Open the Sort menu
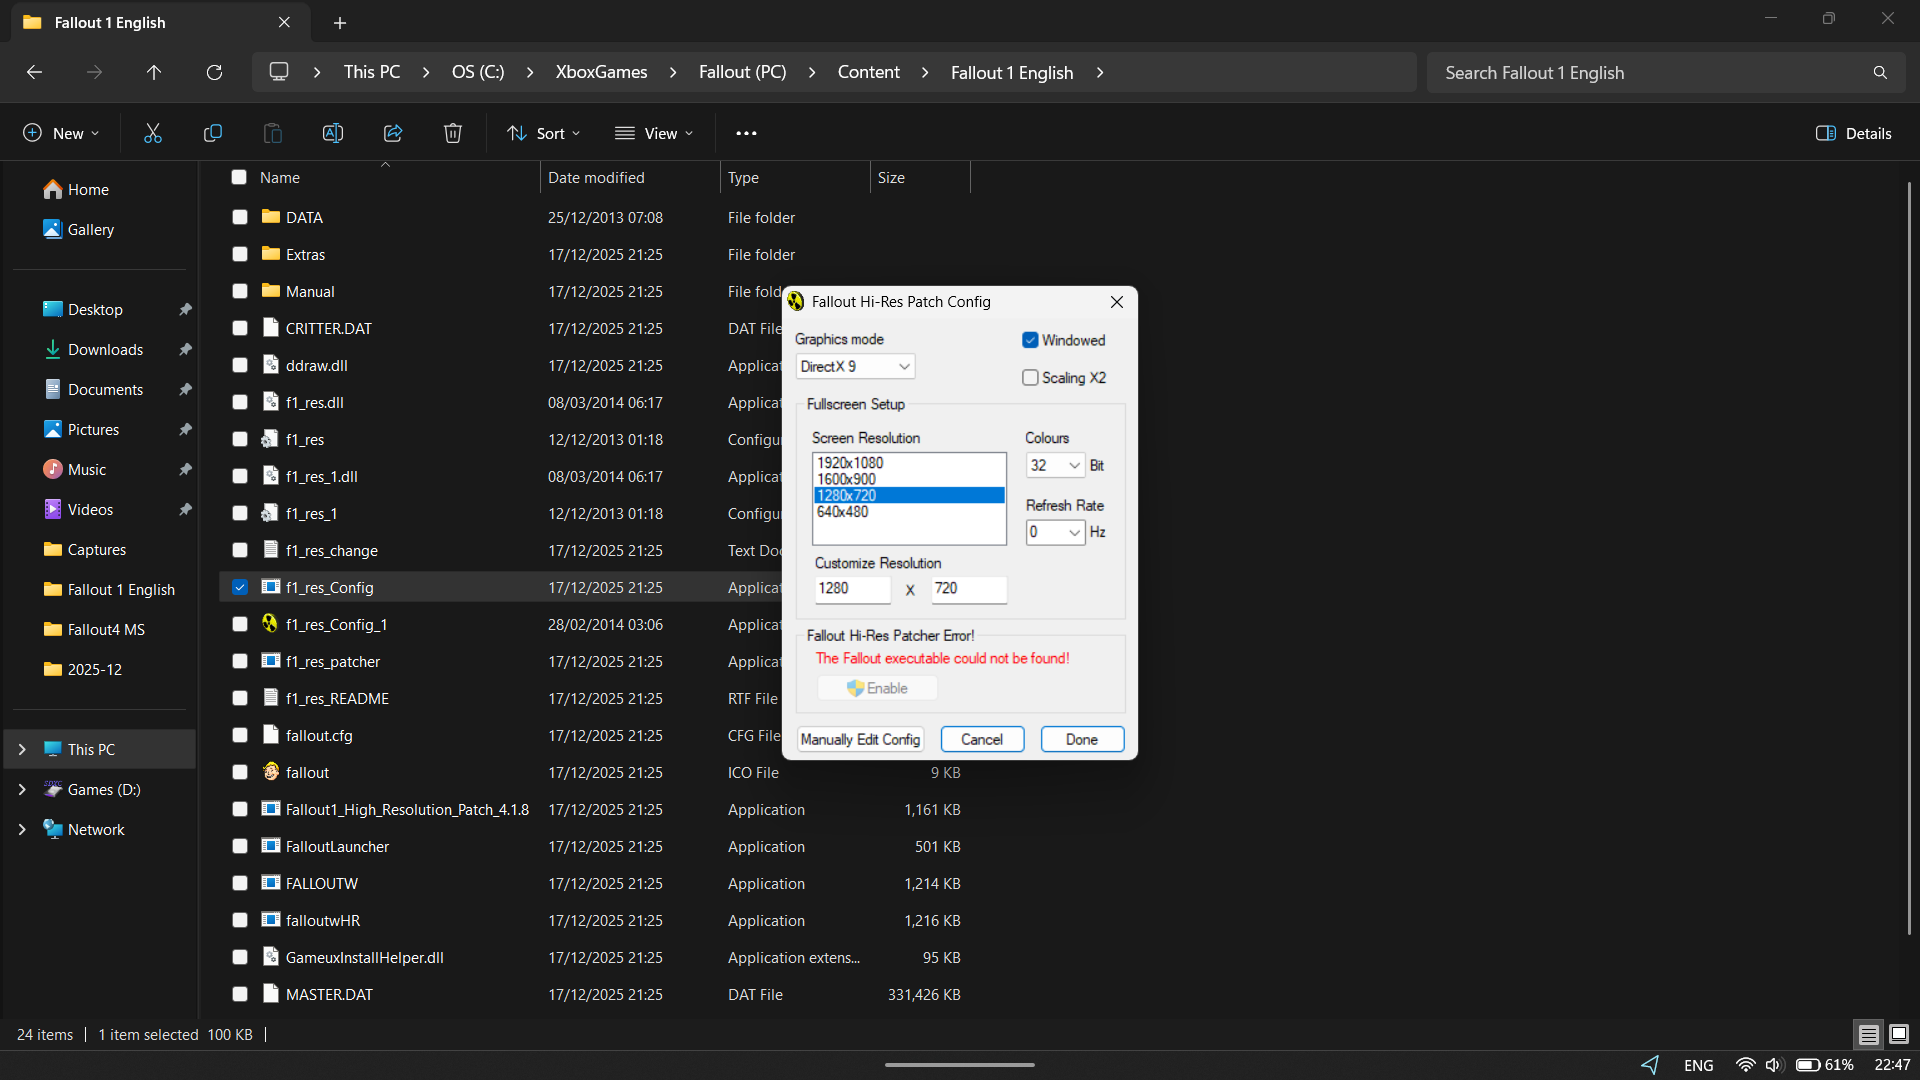This screenshot has height=1080, width=1920. tap(543, 132)
